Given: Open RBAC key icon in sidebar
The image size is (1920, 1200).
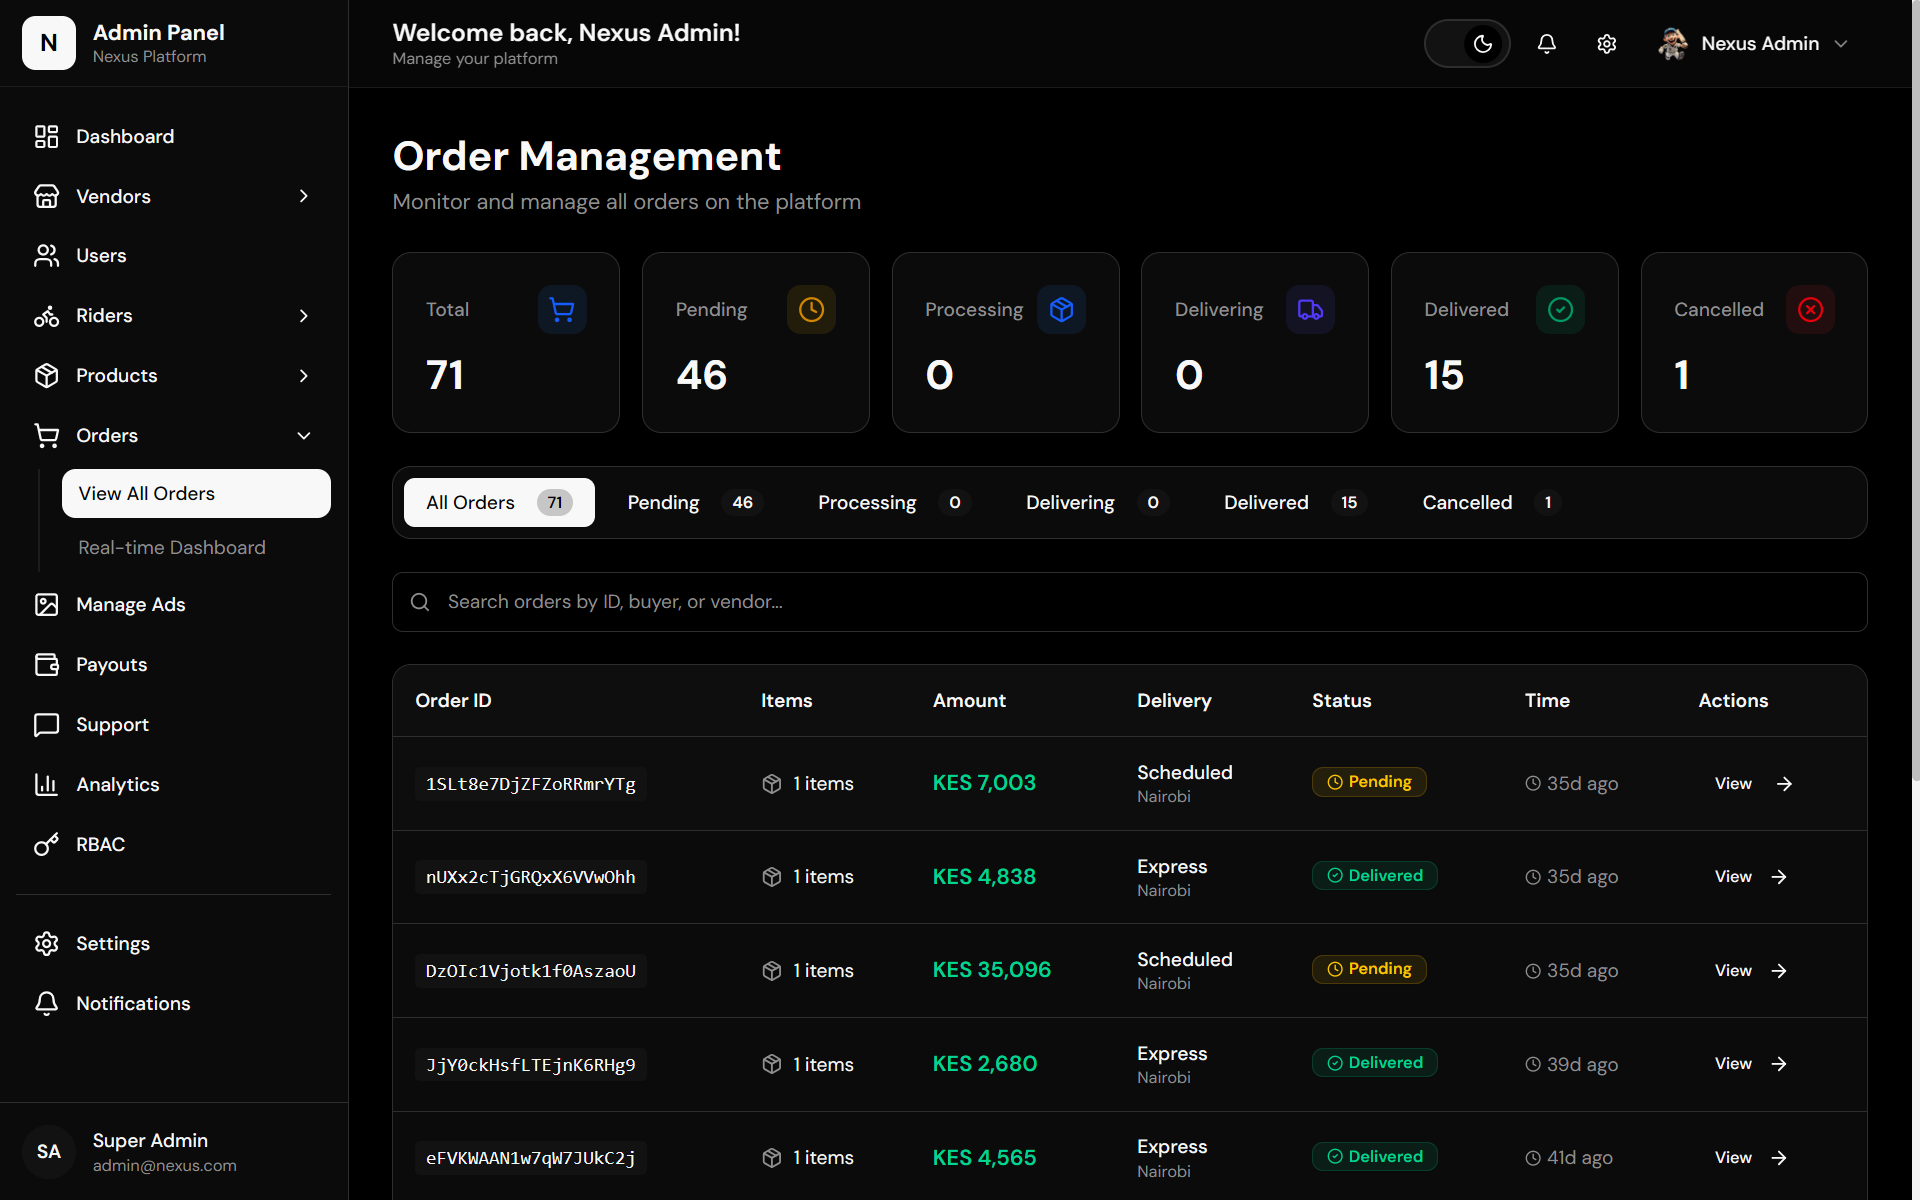Looking at the screenshot, I should [47, 845].
